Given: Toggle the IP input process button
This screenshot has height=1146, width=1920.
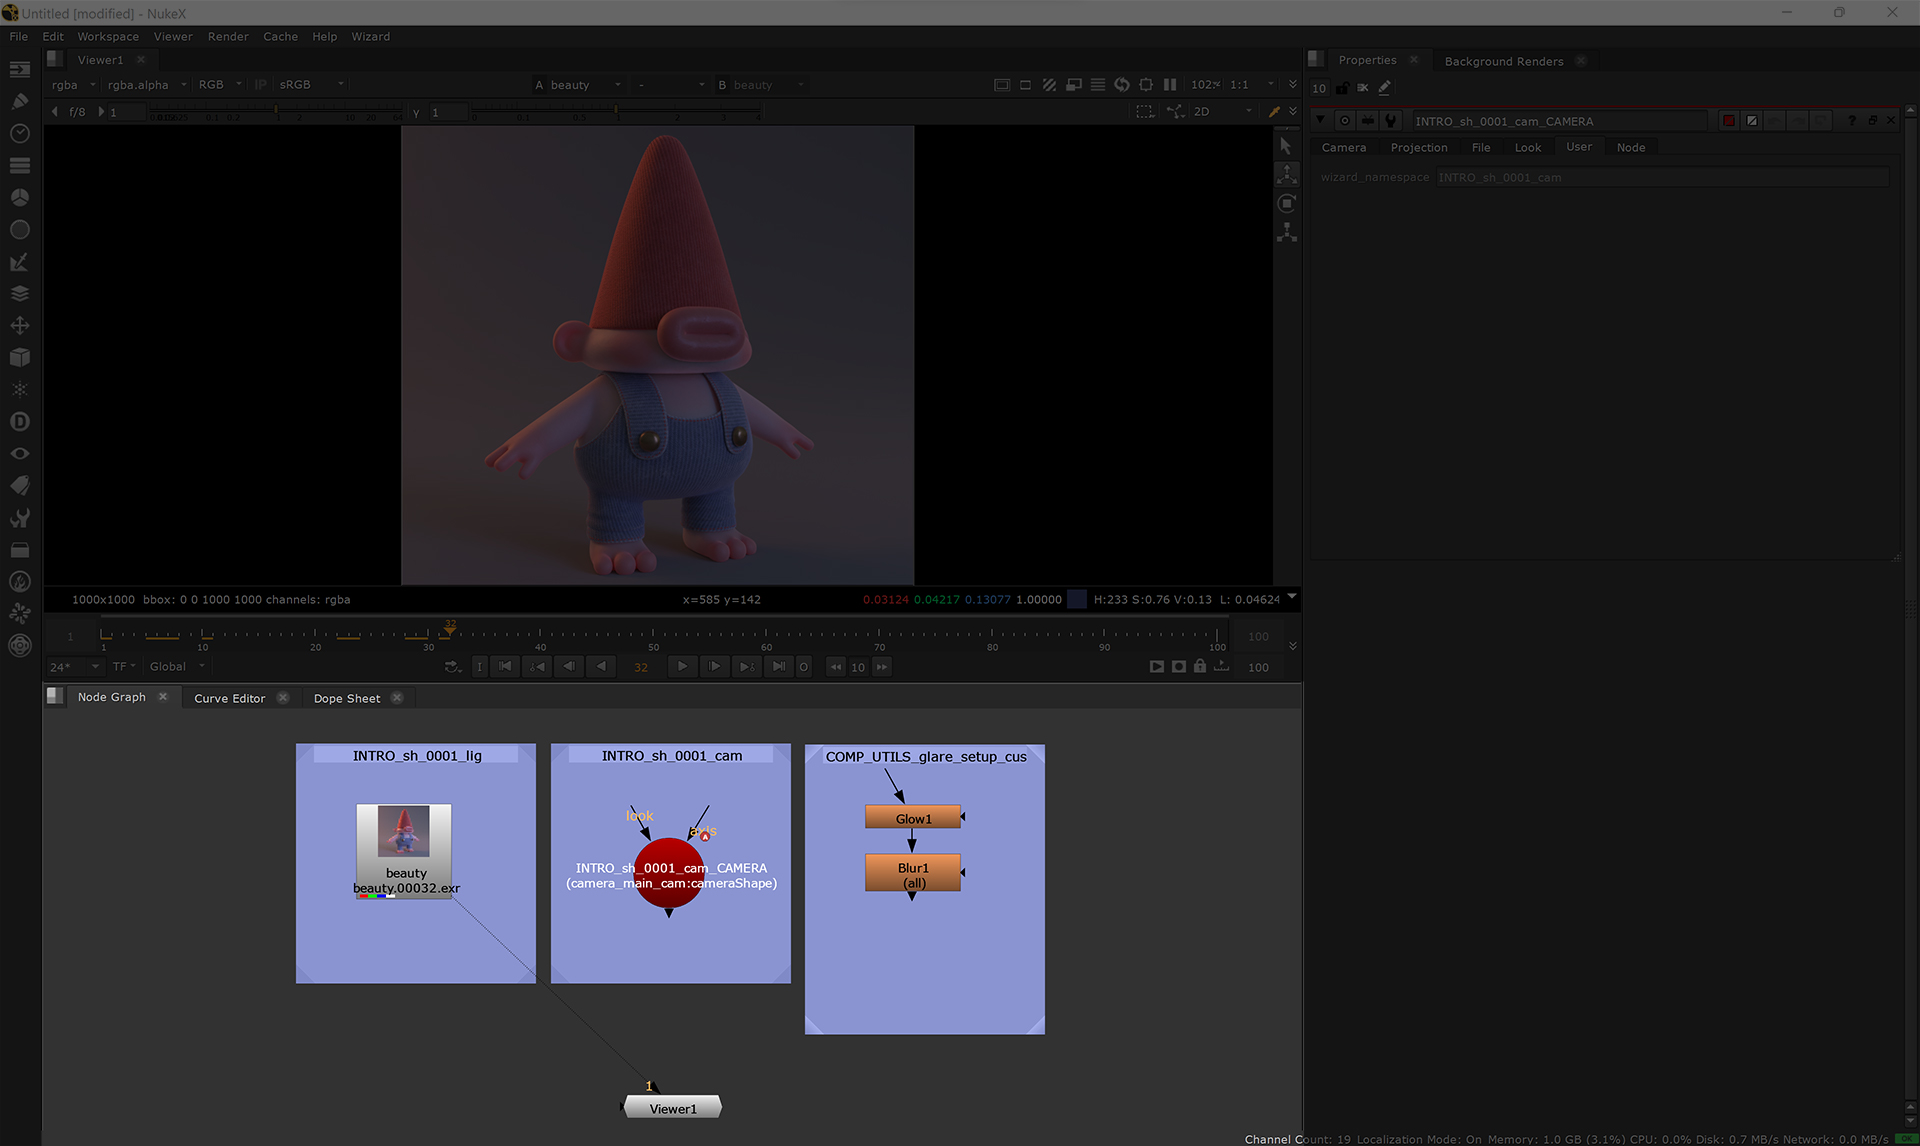Looking at the screenshot, I should click(260, 85).
